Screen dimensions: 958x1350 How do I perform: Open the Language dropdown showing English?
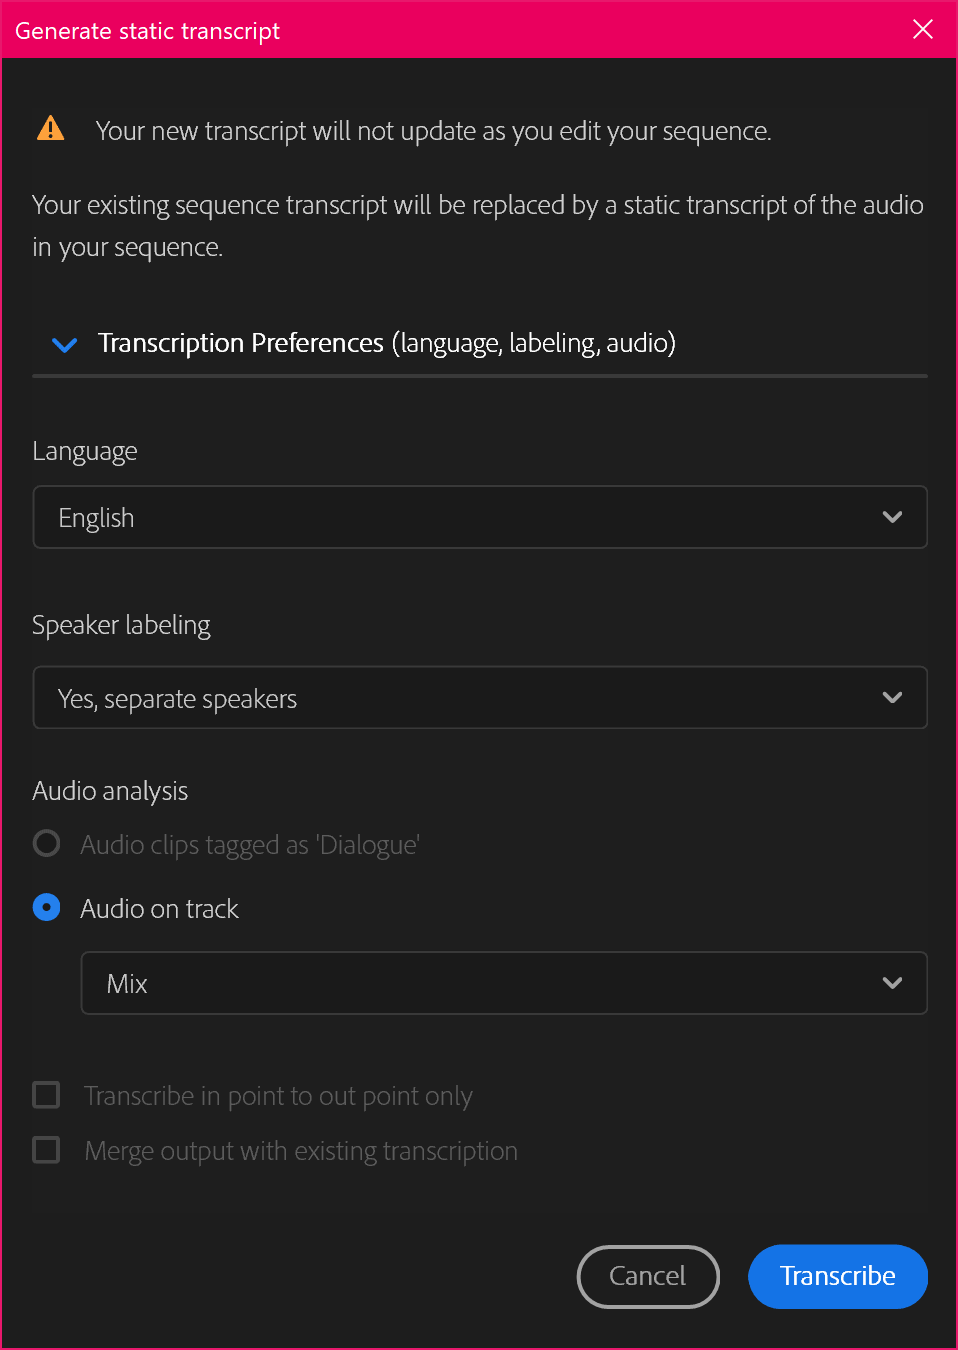tap(480, 517)
